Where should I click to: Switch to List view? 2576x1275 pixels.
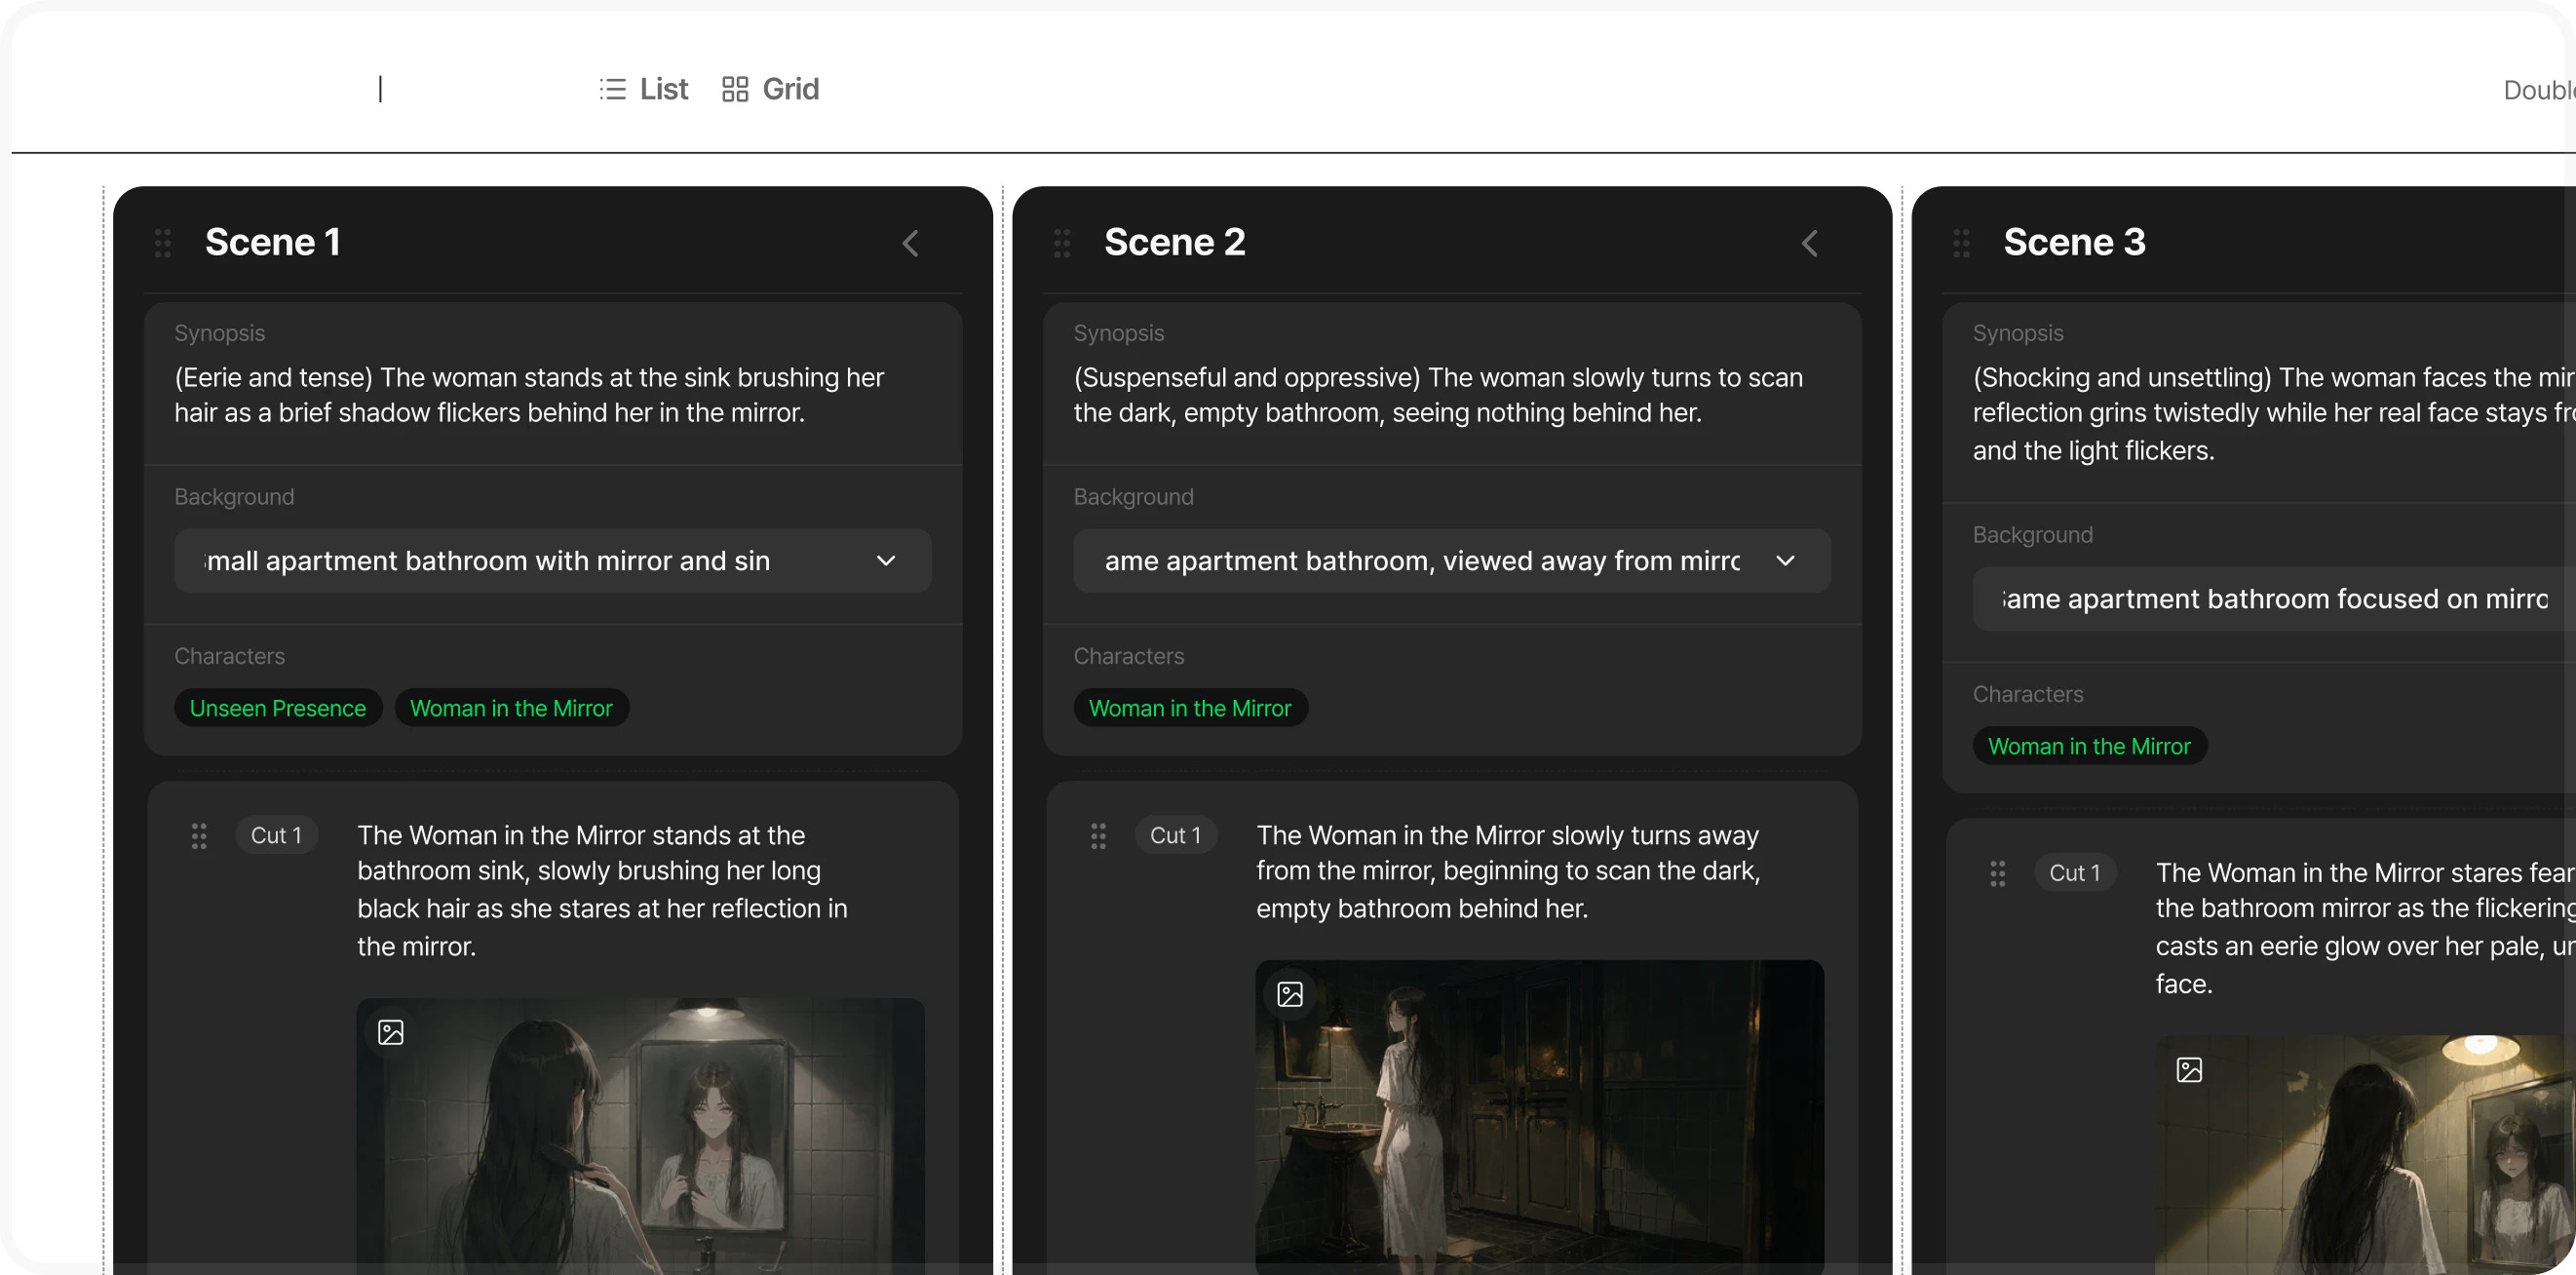pyautogui.click(x=643, y=89)
